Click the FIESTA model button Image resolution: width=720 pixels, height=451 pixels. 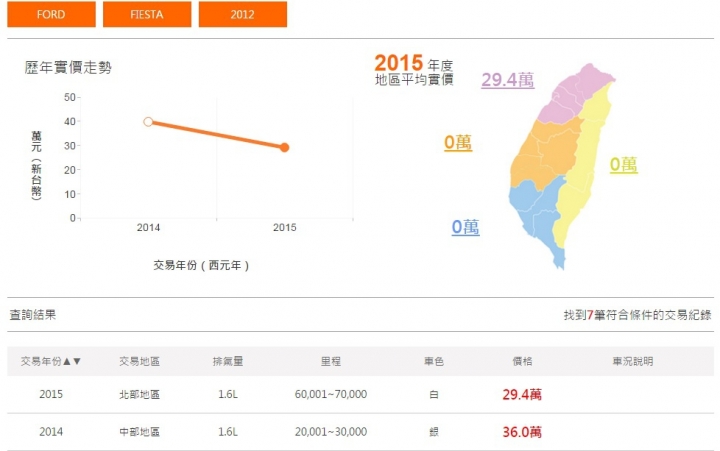click(147, 14)
